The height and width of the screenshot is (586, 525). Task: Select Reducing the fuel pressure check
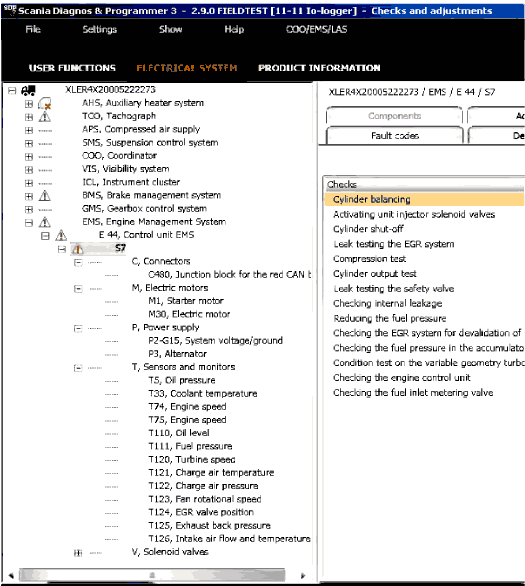390,318
